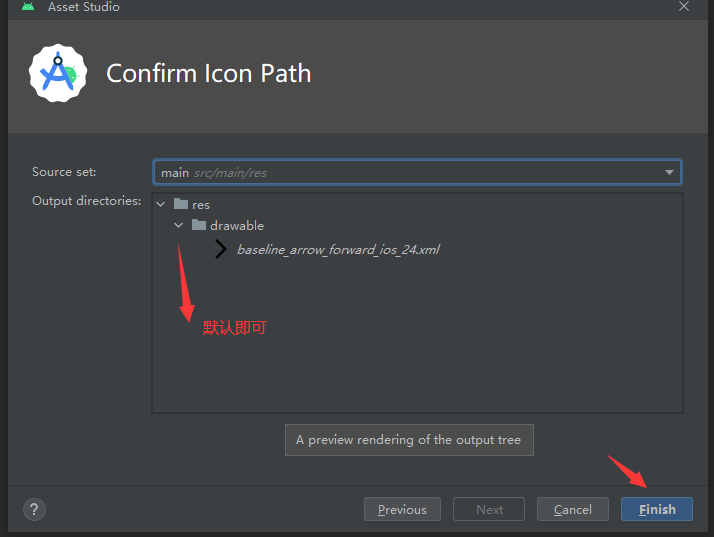Open help via question mark button
Screen dimensions: 714x537
tap(34, 509)
